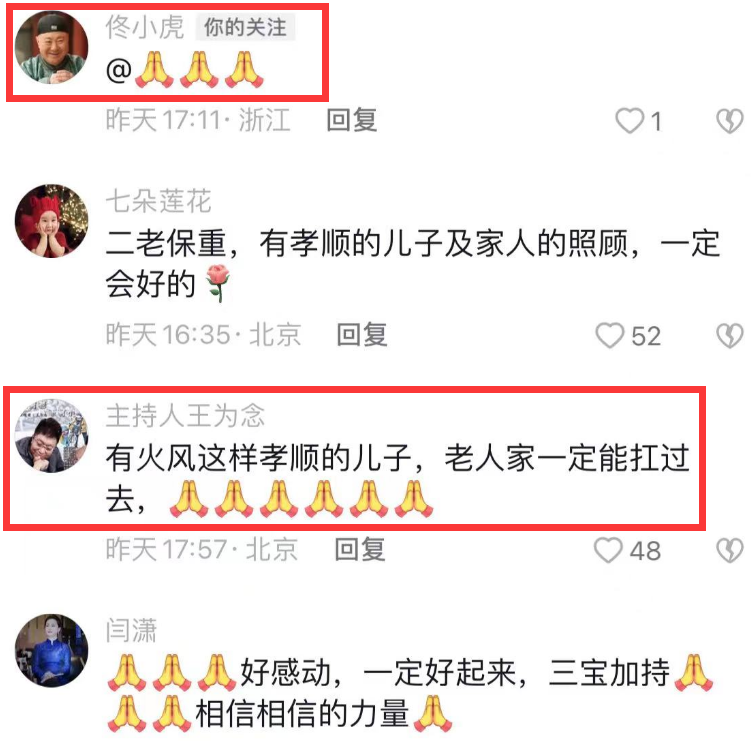755x741 pixels.
Task: Dislike 主持人王为念's comment
Action: (730, 550)
